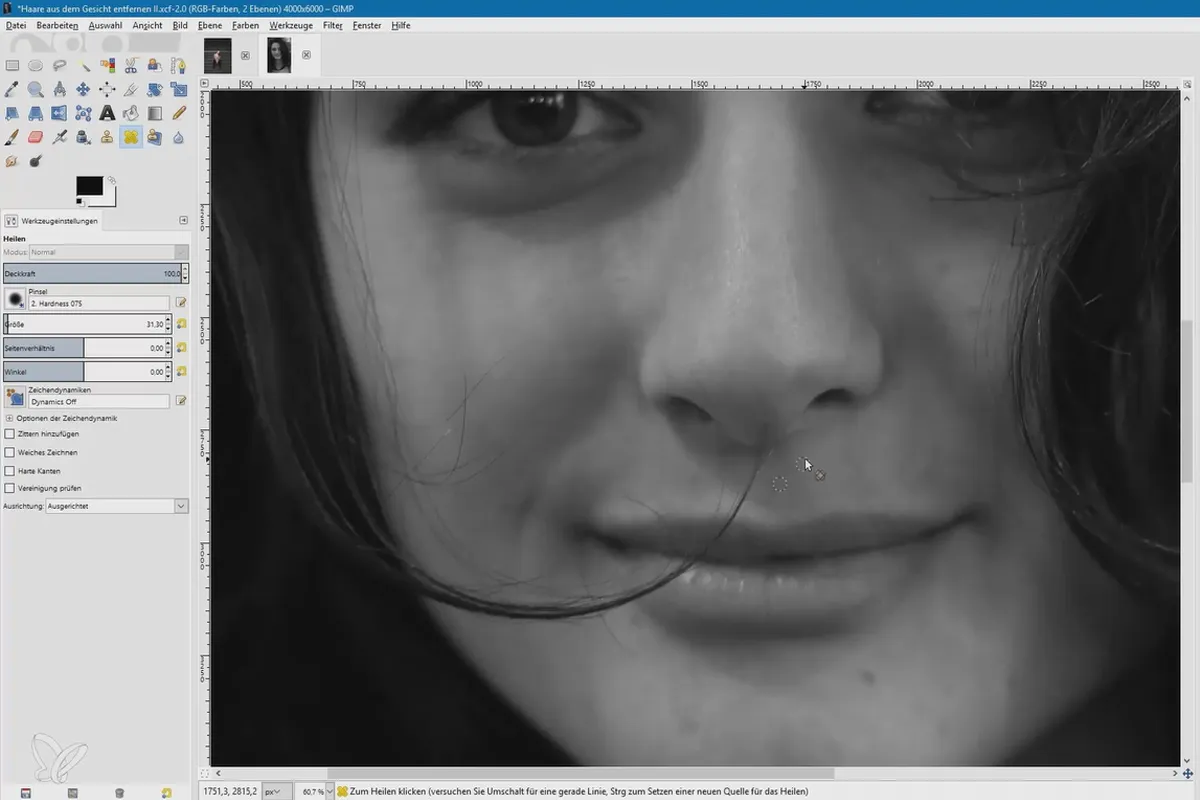Image resolution: width=1200 pixels, height=800 pixels.
Task: Click the black foreground color swatch
Action: click(89, 186)
